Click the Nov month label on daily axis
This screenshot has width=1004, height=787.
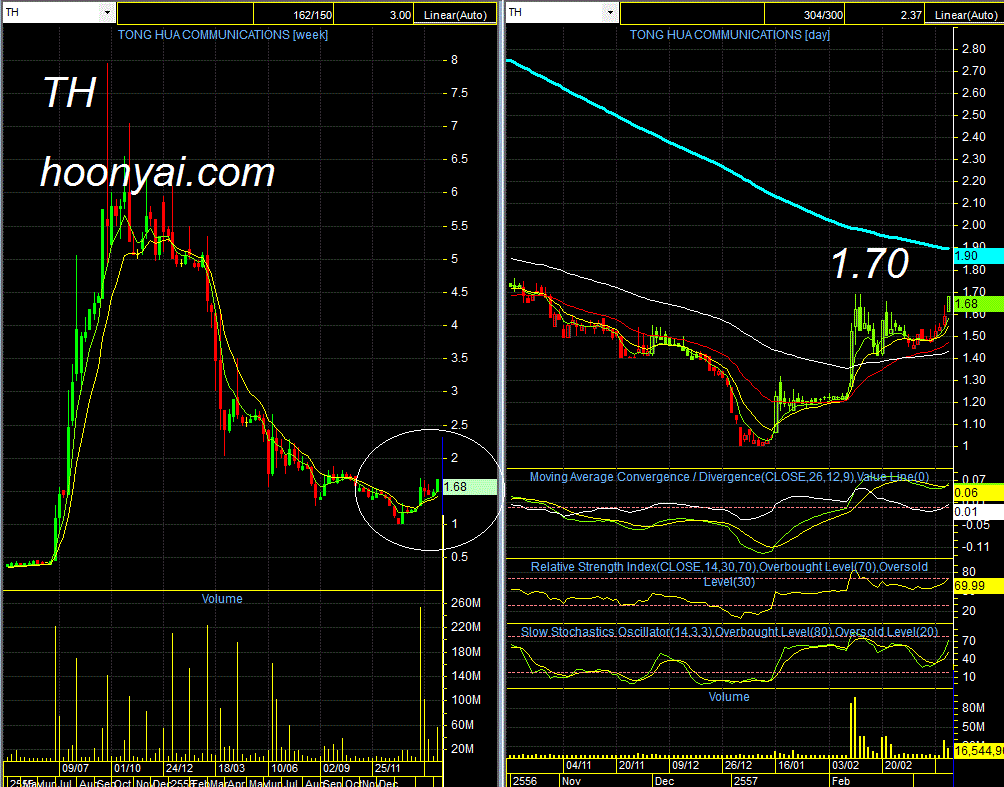571,781
